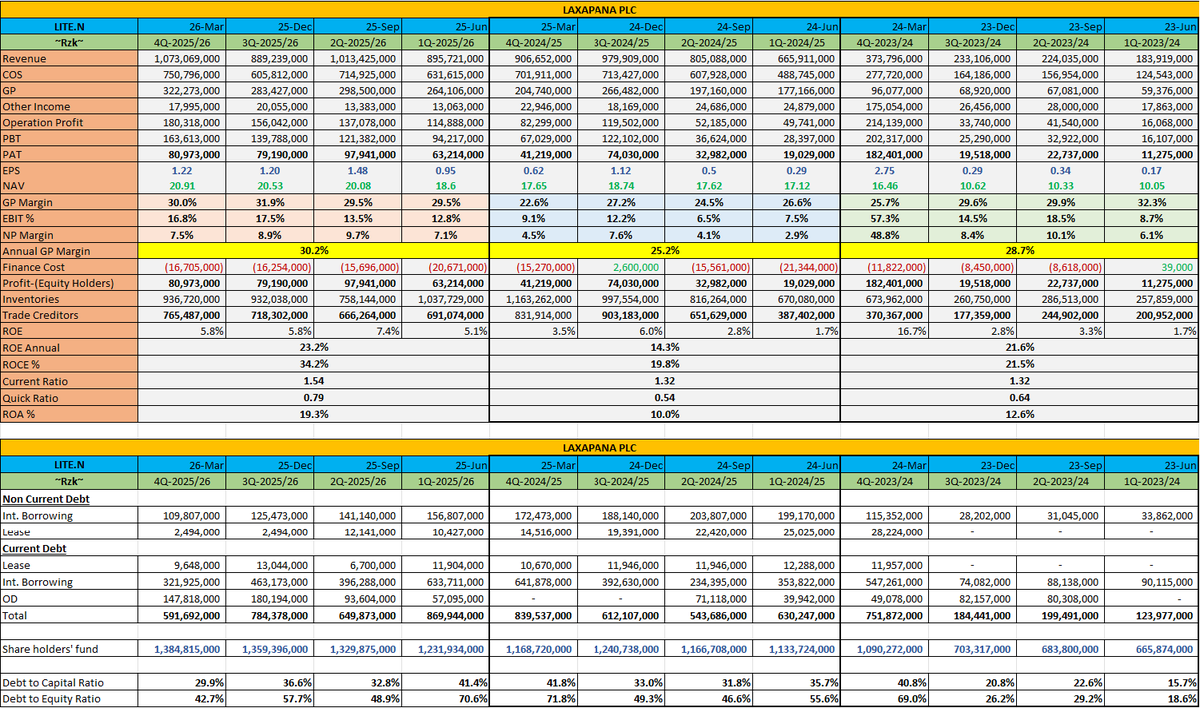The height and width of the screenshot is (708, 1200).
Task: Click ROE value 16.7%
Action: (914, 330)
